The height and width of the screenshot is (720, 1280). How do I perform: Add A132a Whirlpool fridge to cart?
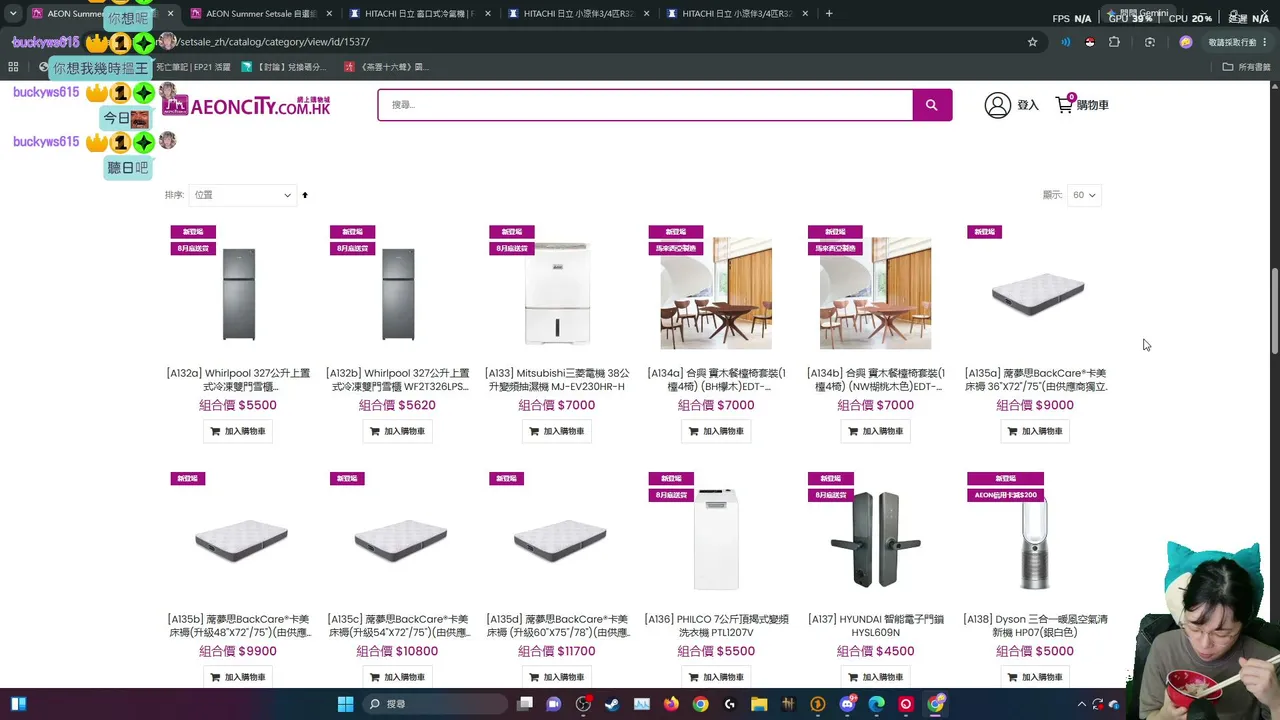click(x=238, y=431)
